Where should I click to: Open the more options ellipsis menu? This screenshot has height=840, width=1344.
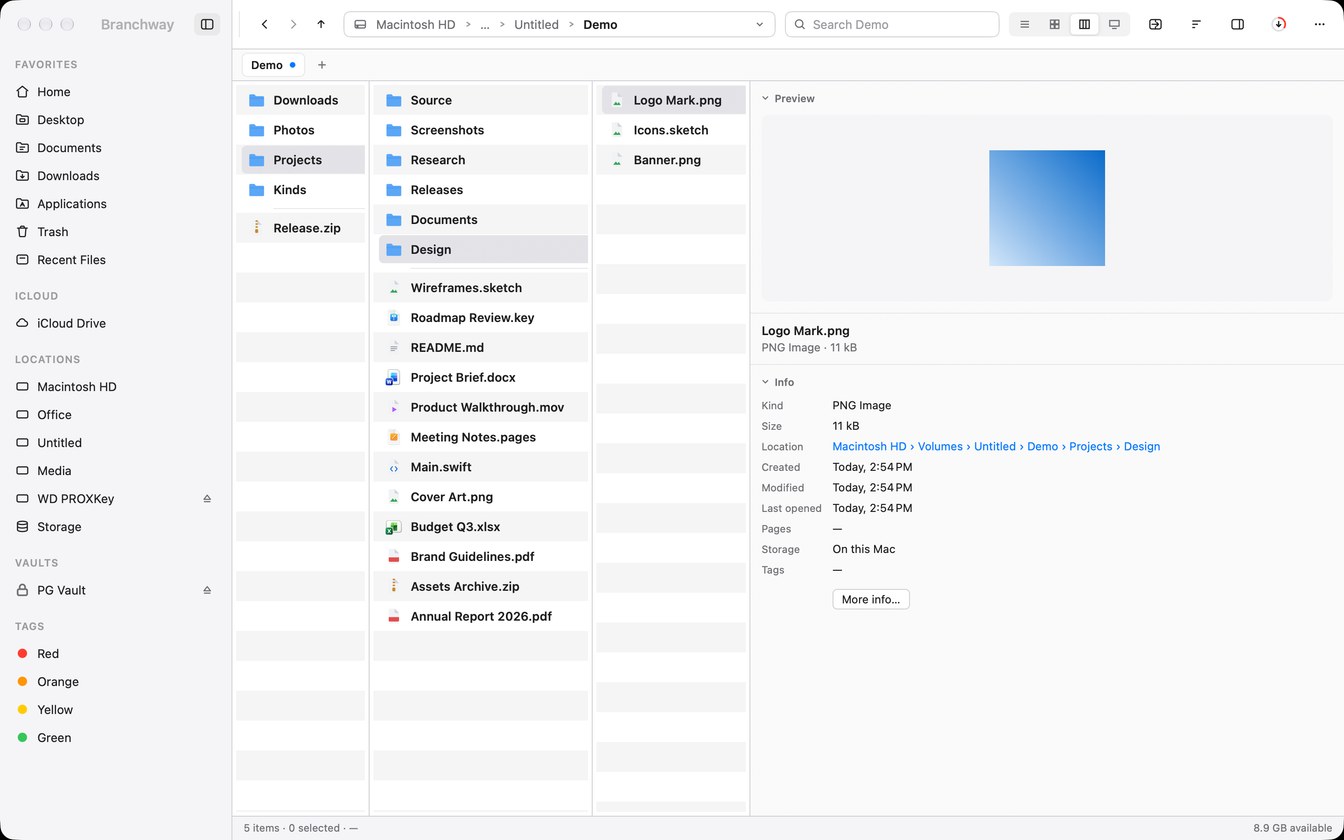[1319, 24]
